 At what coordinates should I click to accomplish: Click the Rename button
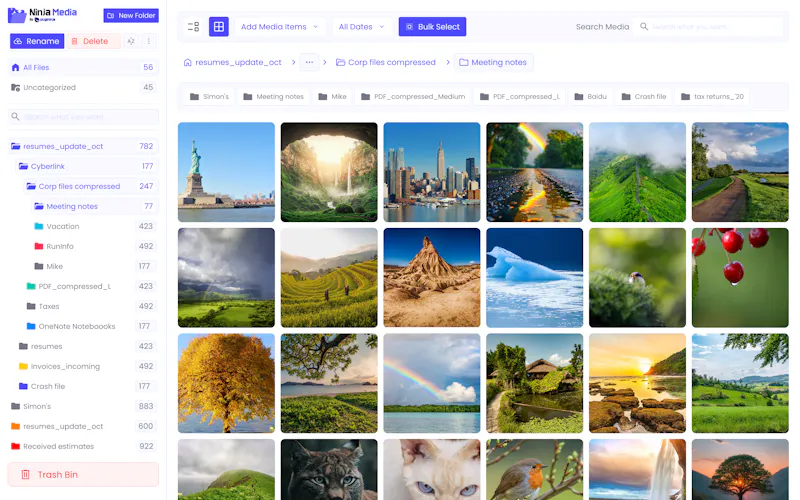[x=37, y=41]
